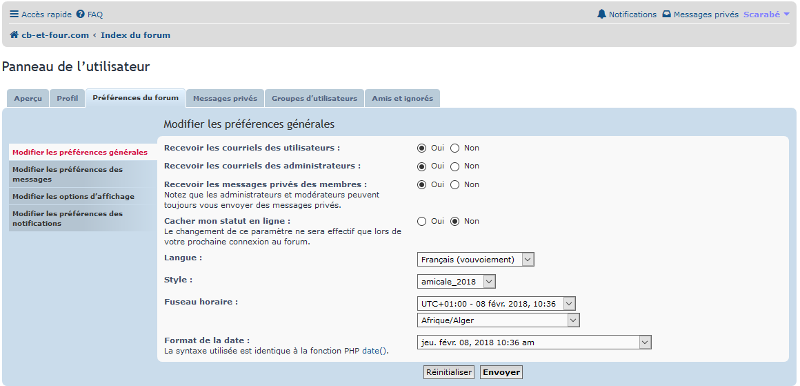Screen dimensions: 800x386
Task: Switch to the Aperçu tab
Action: (28, 98)
